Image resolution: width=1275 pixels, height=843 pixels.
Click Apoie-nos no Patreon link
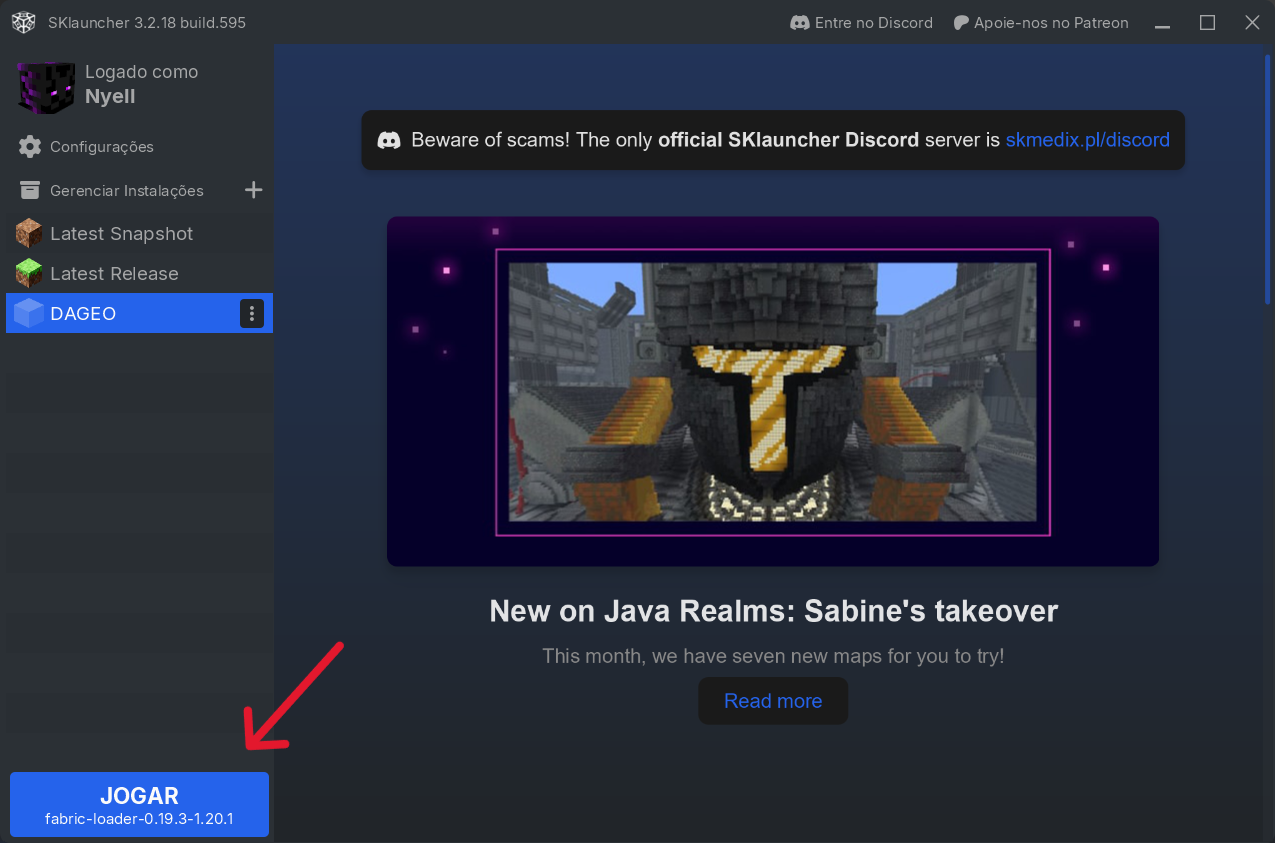coord(1041,22)
